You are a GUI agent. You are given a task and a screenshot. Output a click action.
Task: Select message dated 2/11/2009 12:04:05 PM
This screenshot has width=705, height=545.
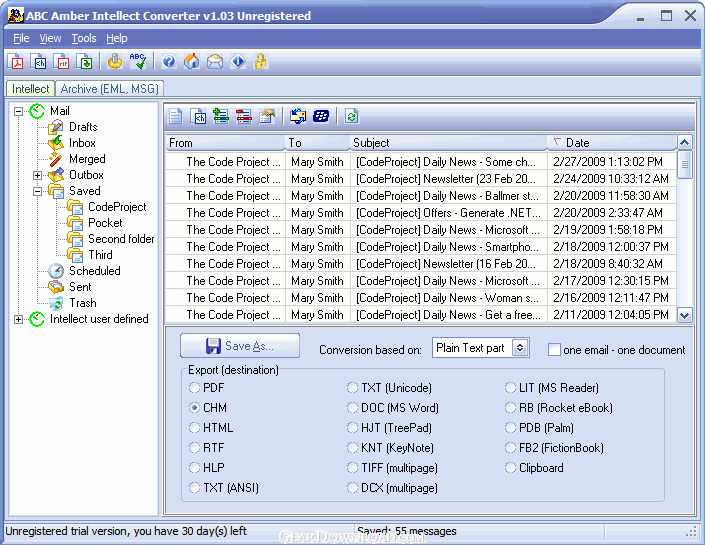(x=421, y=315)
